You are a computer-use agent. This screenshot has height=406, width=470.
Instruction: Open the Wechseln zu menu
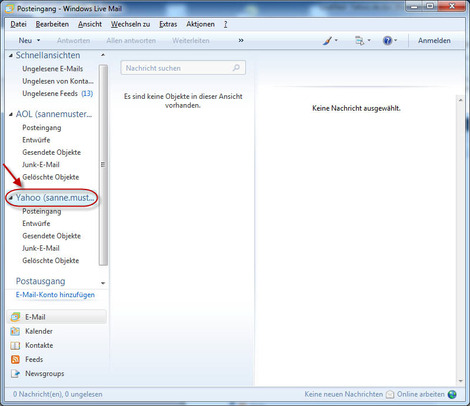tap(130, 24)
